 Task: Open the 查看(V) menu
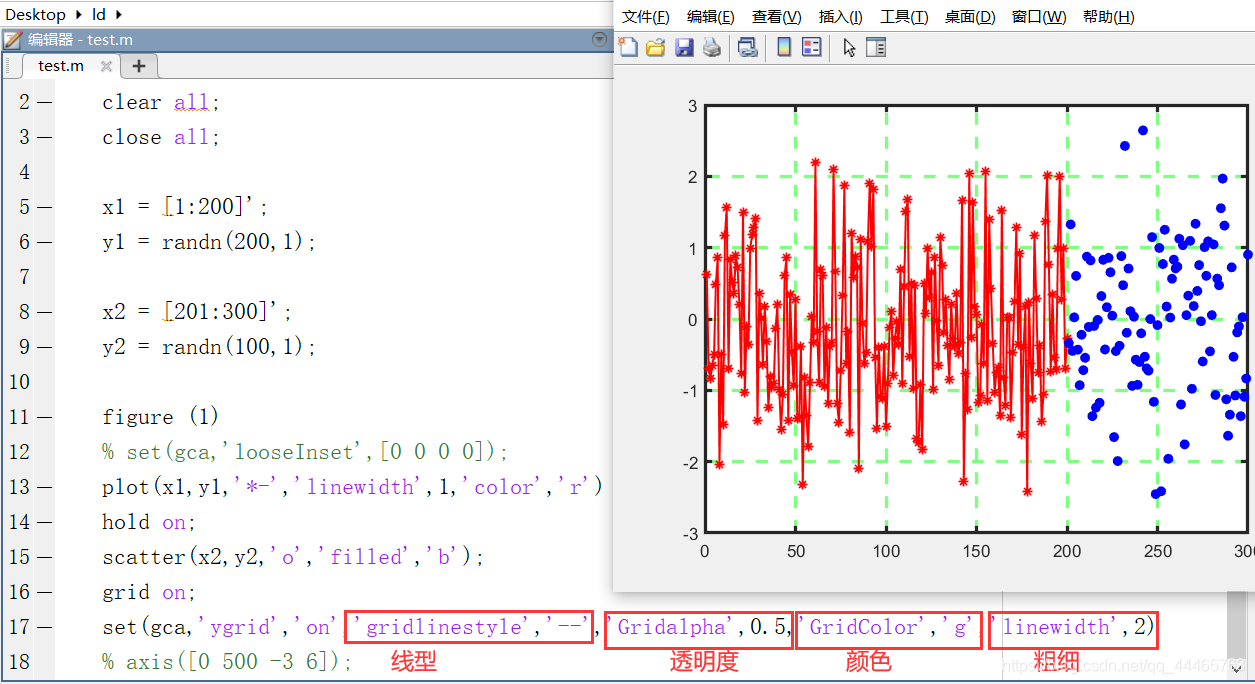point(777,17)
